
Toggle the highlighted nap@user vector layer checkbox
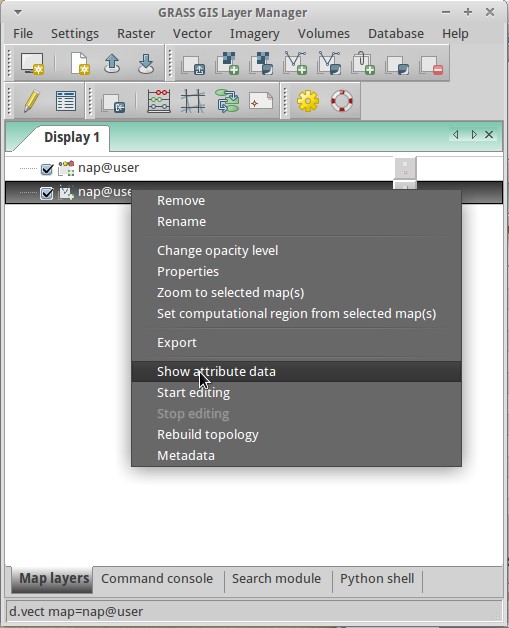point(47,194)
